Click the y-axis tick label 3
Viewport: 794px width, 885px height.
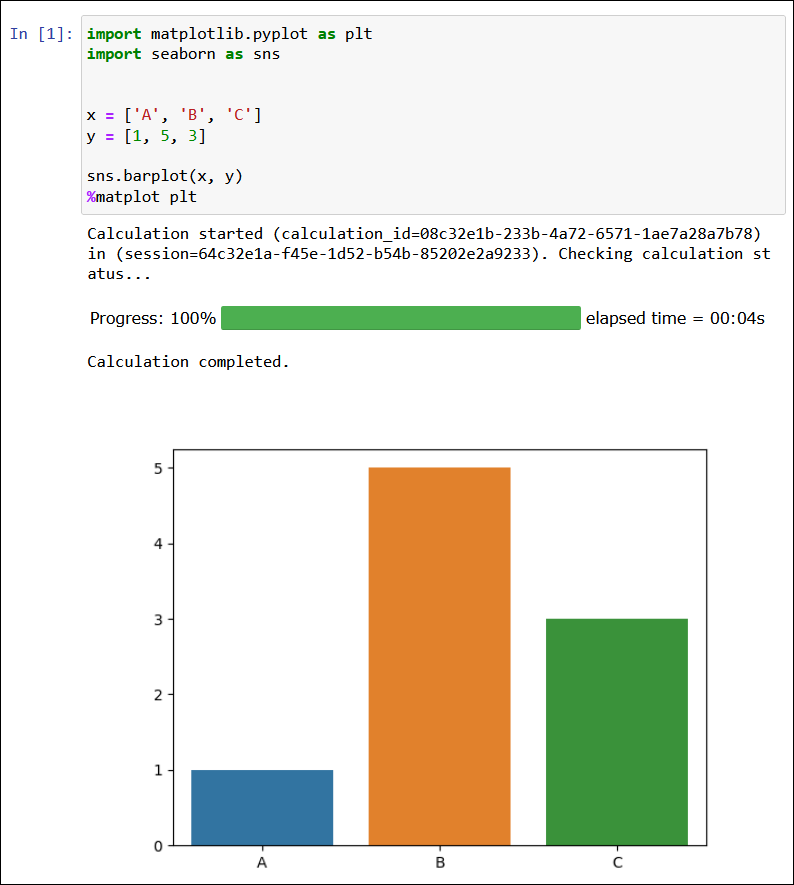158,619
